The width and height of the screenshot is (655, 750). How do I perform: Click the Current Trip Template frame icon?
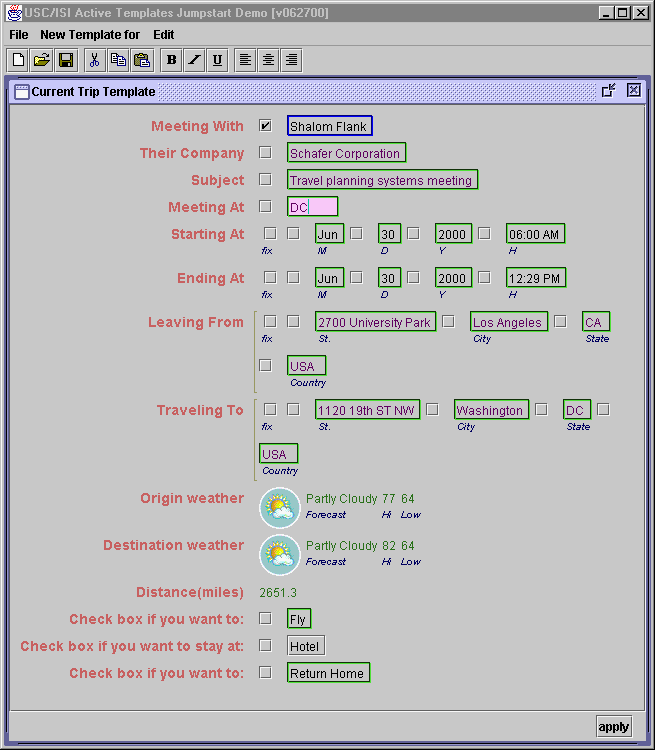tap(22, 91)
